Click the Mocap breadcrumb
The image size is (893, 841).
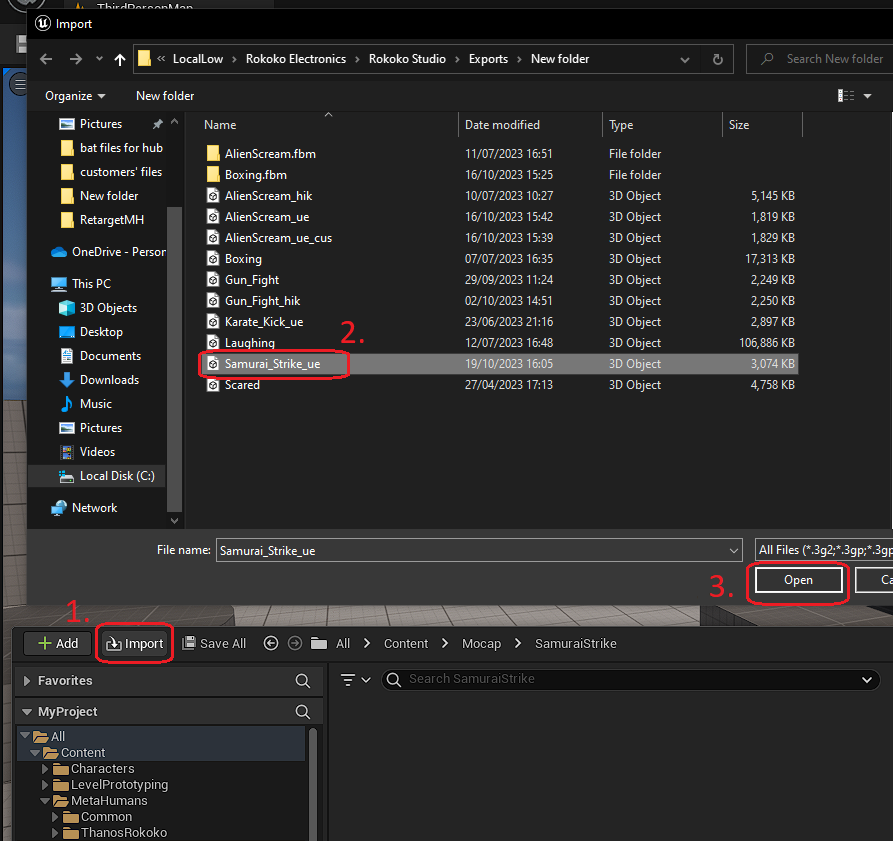click(x=481, y=643)
